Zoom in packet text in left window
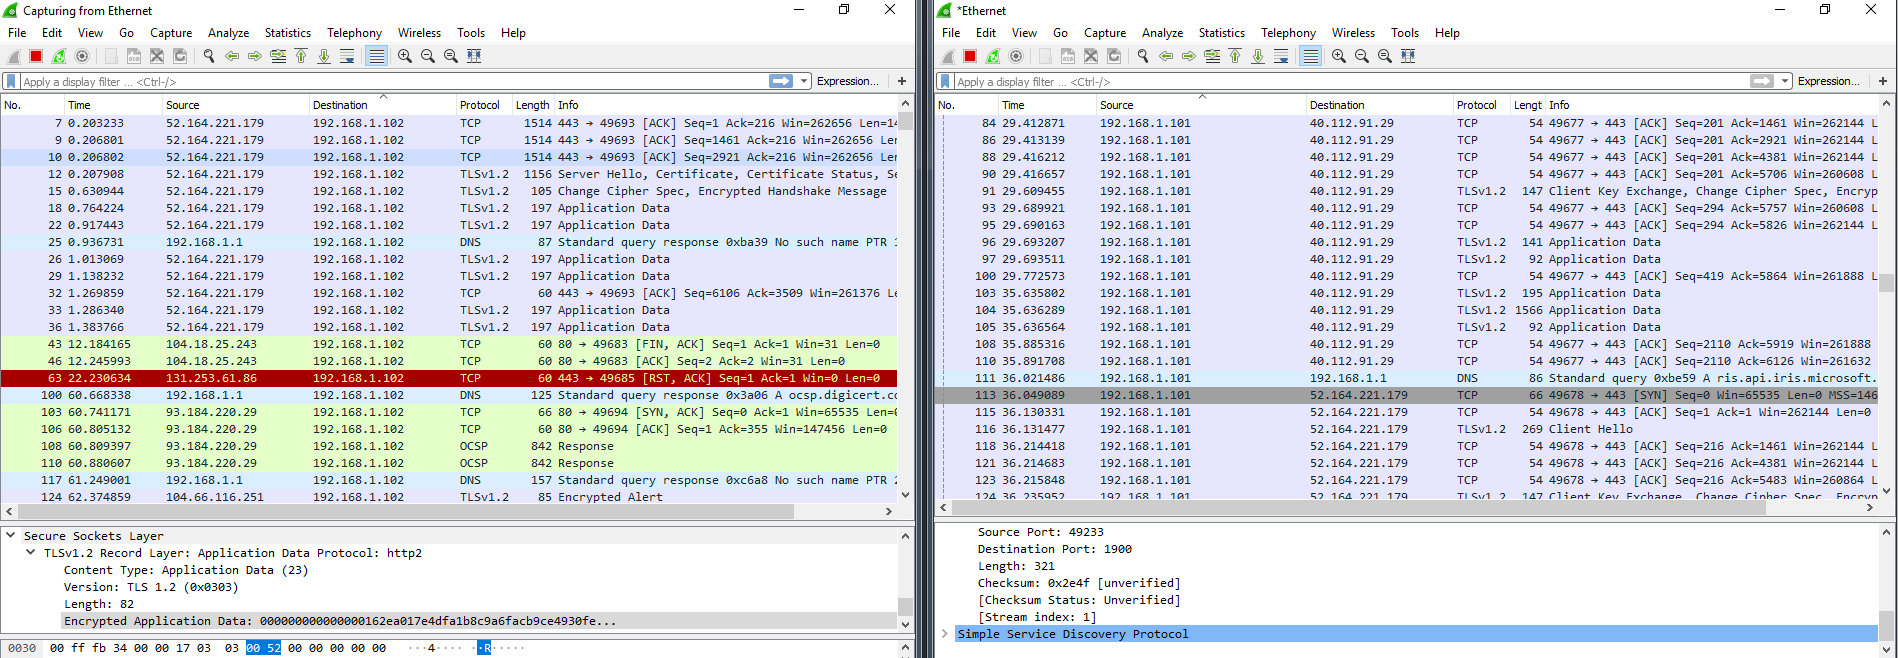This screenshot has height=658, width=1898. [x=405, y=56]
